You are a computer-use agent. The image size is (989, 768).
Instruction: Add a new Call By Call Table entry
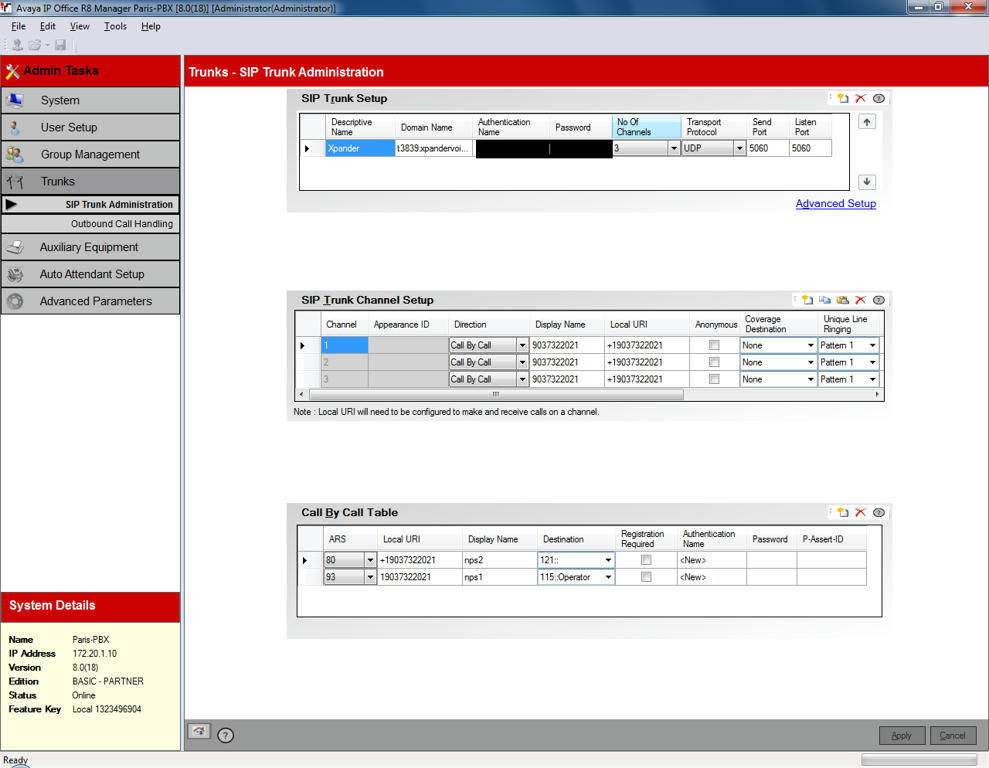pyautogui.click(x=843, y=513)
